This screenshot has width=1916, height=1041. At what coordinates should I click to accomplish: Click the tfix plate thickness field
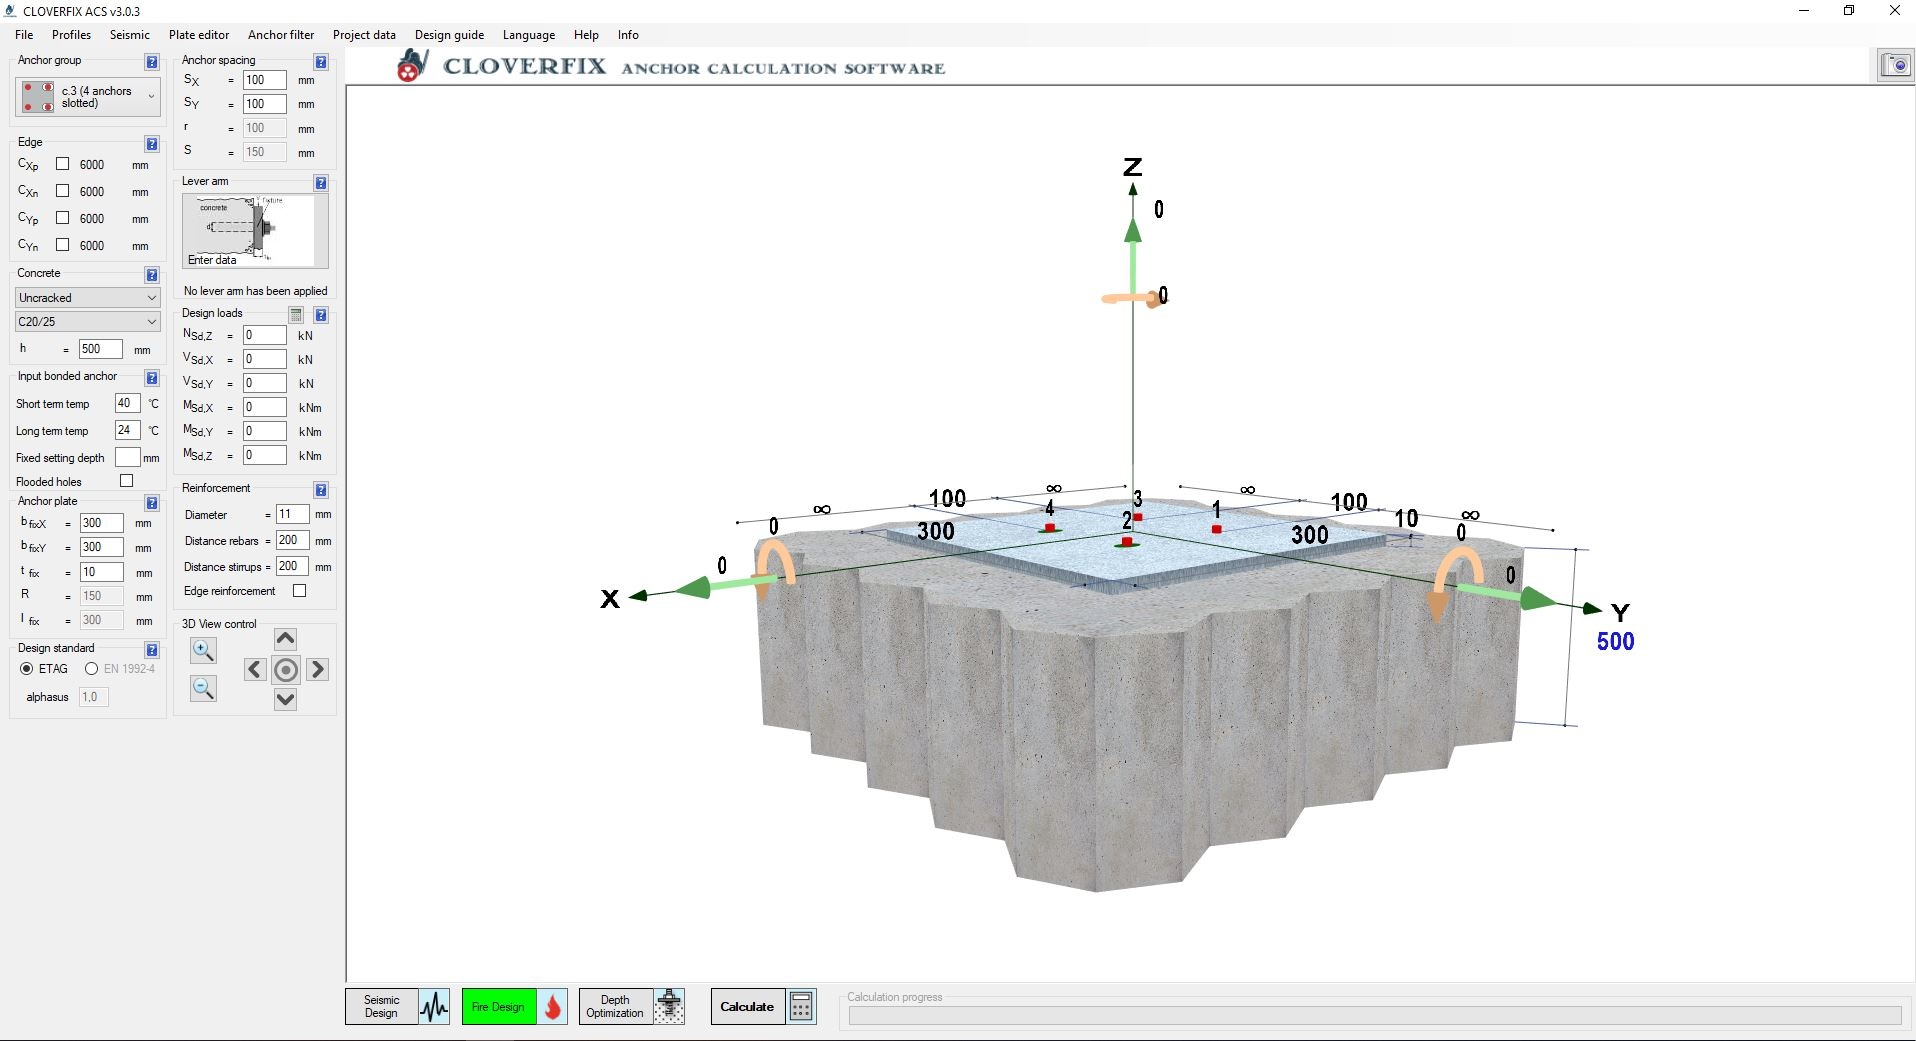point(101,572)
